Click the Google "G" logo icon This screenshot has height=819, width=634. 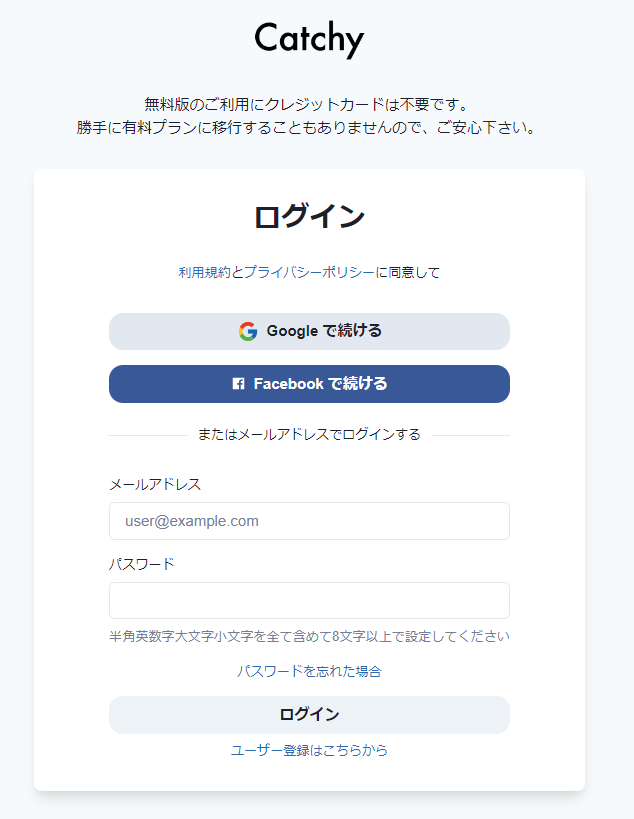tap(248, 331)
